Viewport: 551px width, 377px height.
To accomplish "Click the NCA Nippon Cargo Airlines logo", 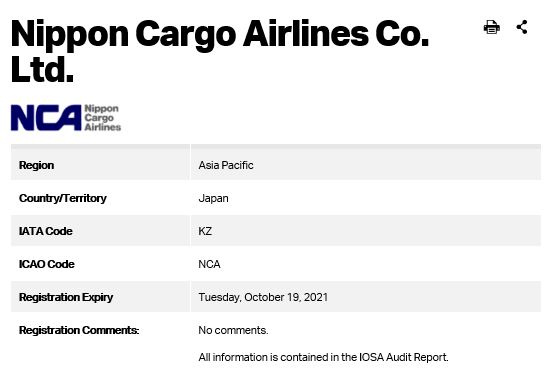I will 66,118.
